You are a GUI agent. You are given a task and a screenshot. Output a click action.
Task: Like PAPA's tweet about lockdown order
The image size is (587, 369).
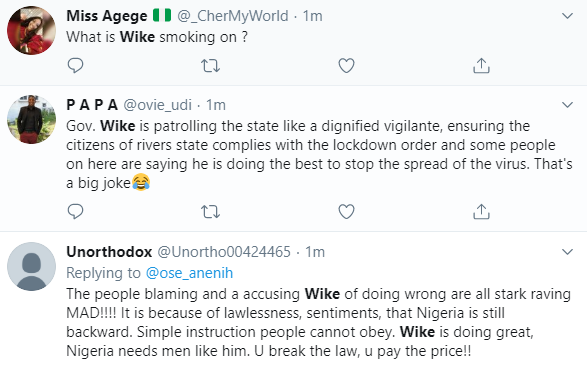(346, 212)
